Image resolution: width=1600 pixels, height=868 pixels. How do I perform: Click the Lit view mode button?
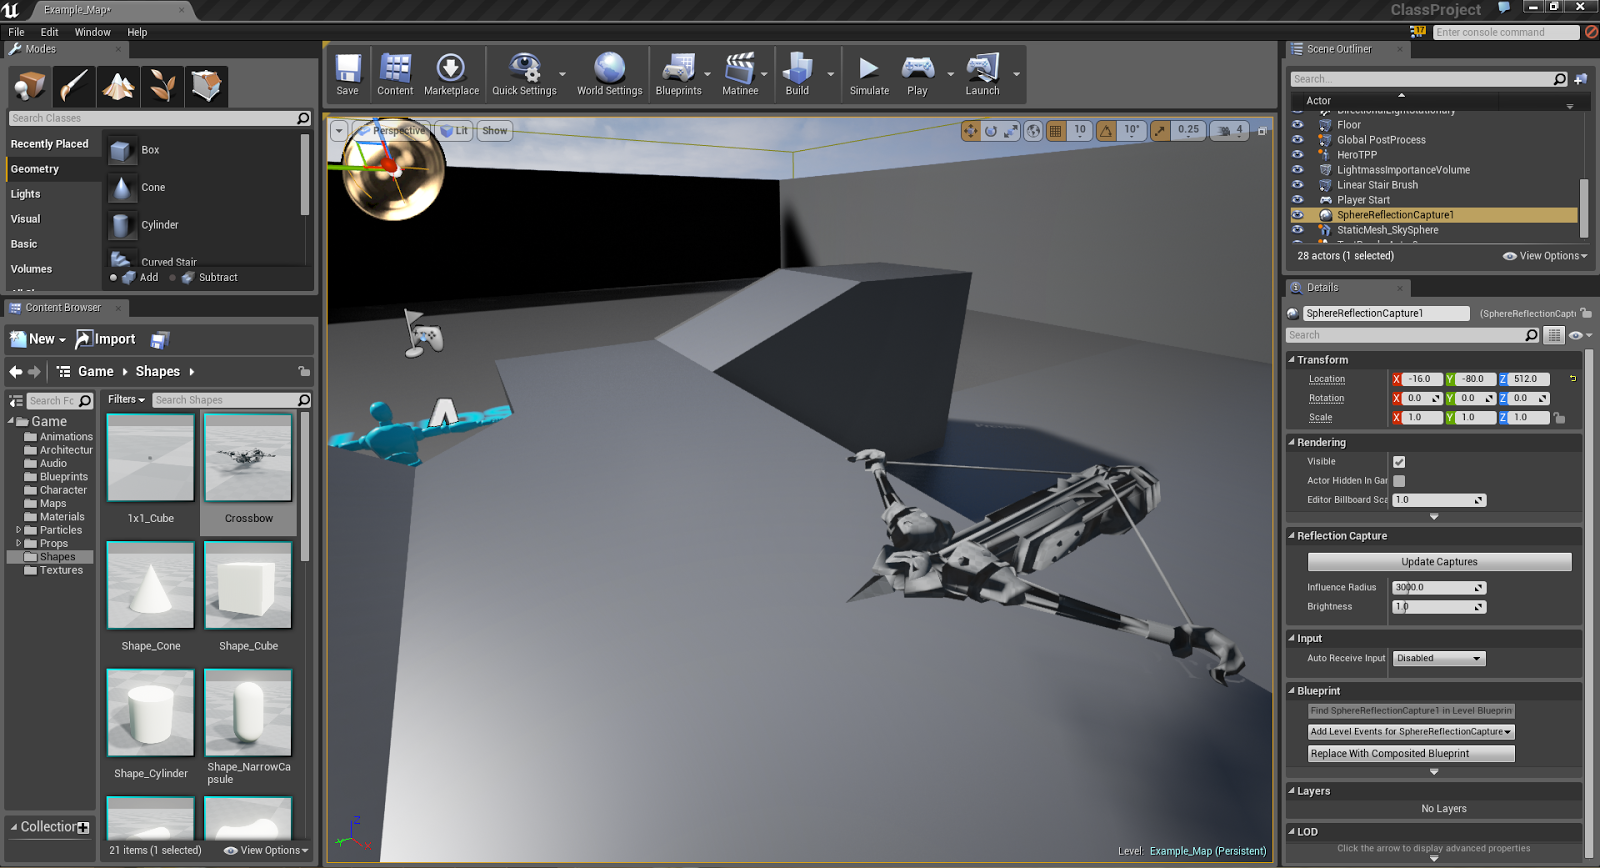tap(454, 131)
